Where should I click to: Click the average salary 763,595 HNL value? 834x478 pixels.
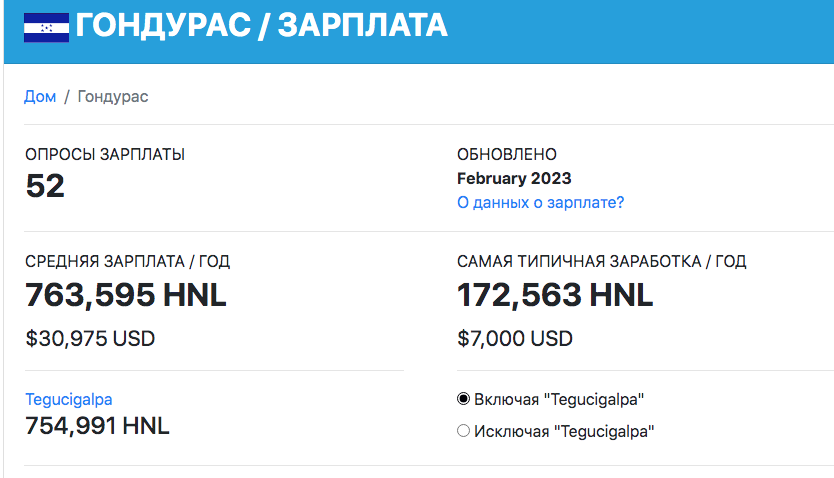pyautogui.click(x=126, y=295)
